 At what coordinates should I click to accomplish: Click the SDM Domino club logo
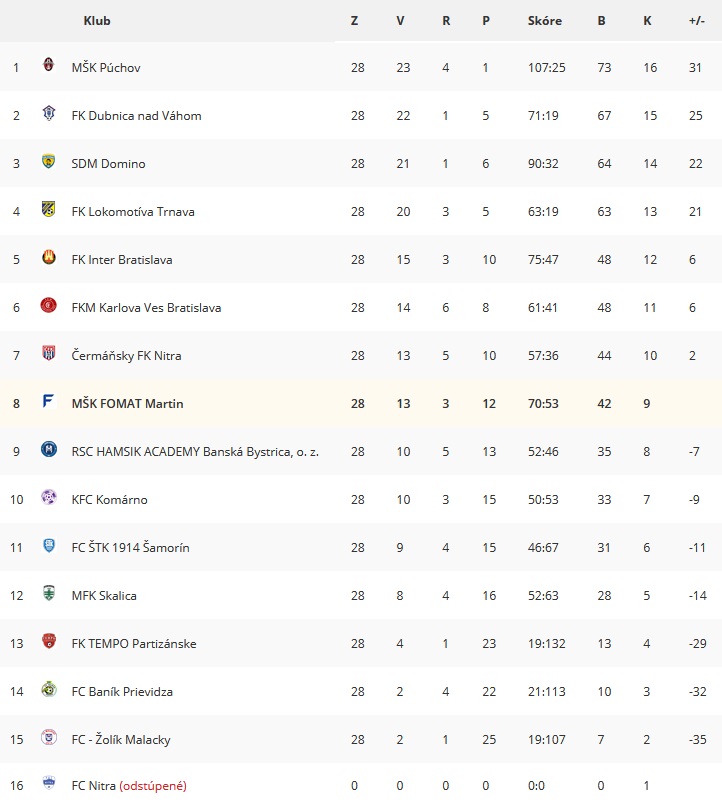pos(48,161)
